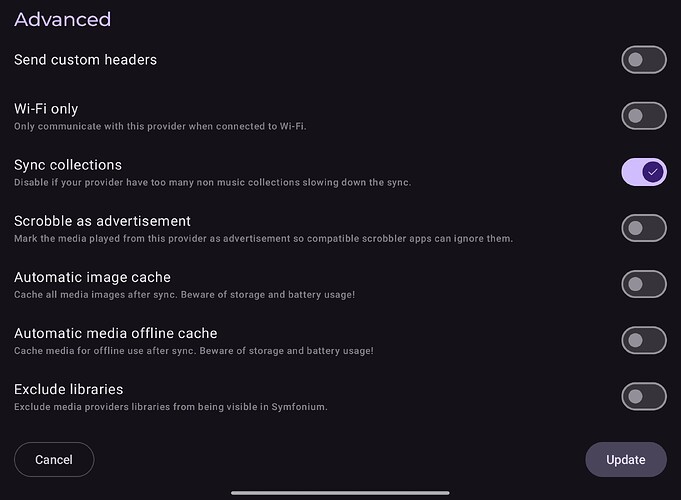Disable the Sync collections switch
The width and height of the screenshot is (681, 500).
(644, 172)
